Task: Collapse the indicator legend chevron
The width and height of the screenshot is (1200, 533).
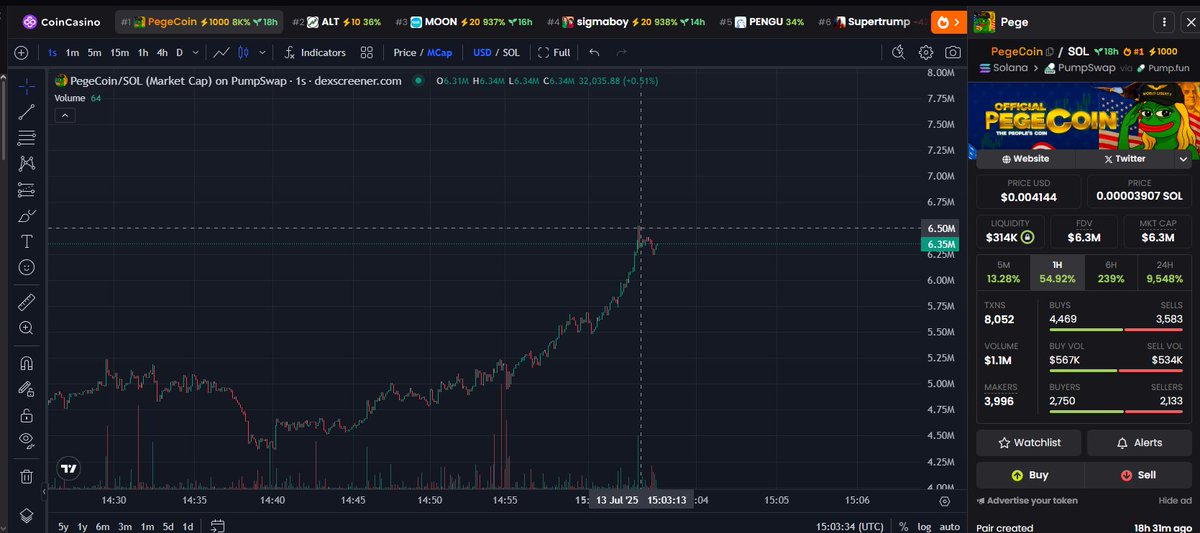Action: click(x=64, y=115)
